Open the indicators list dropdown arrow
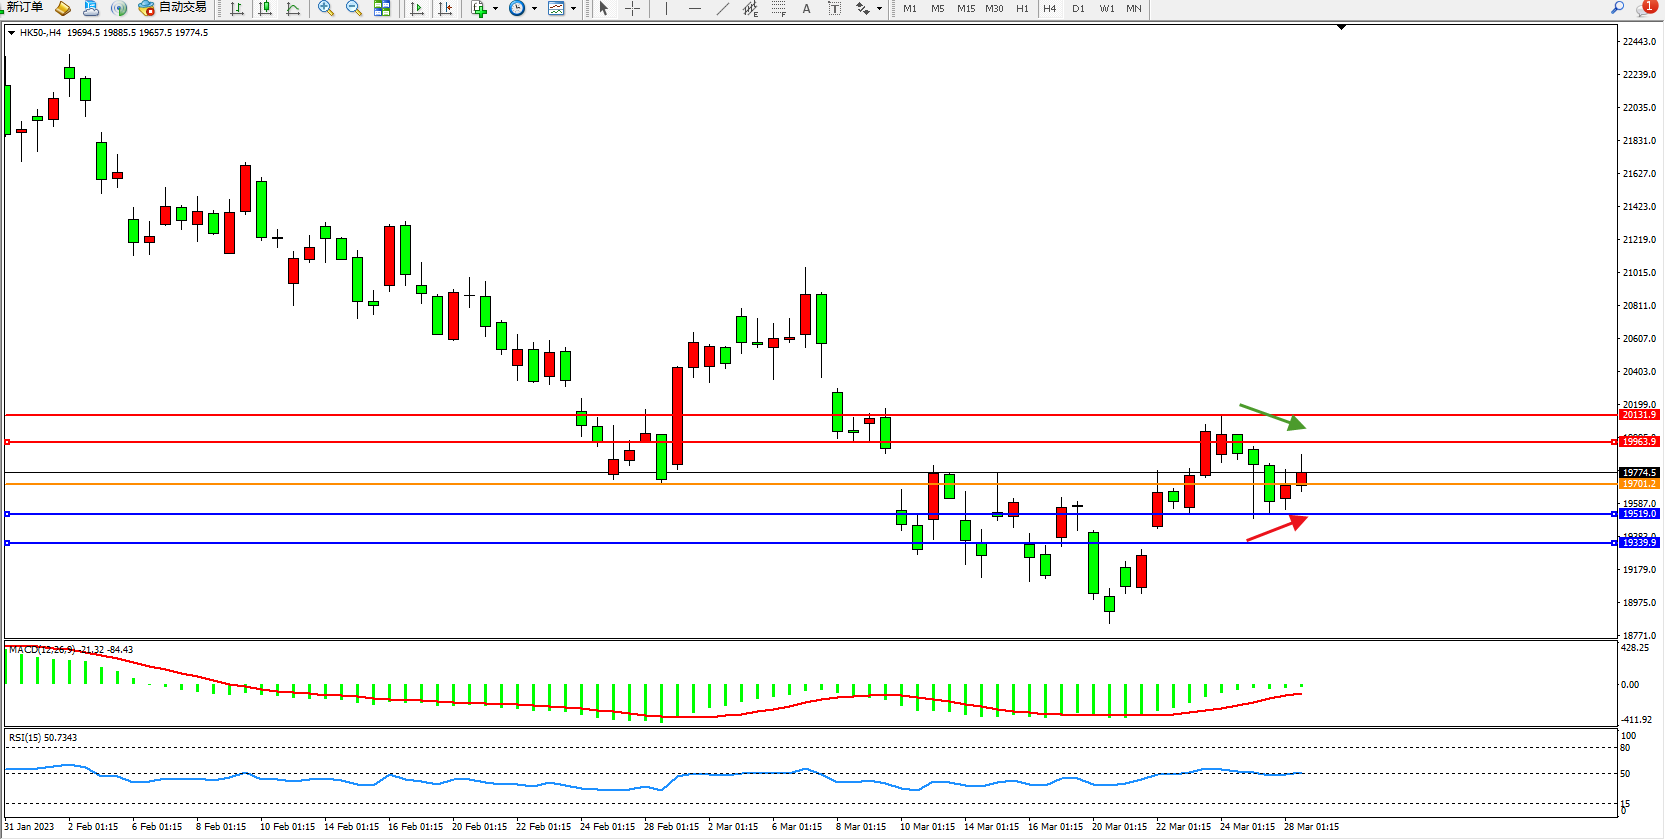This screenshot has height=840, width=1665. [495, 9]
